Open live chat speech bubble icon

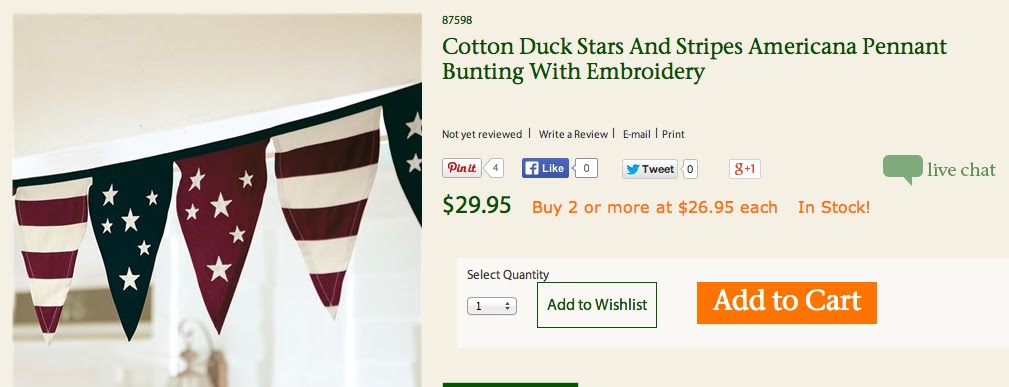[902, 169]
